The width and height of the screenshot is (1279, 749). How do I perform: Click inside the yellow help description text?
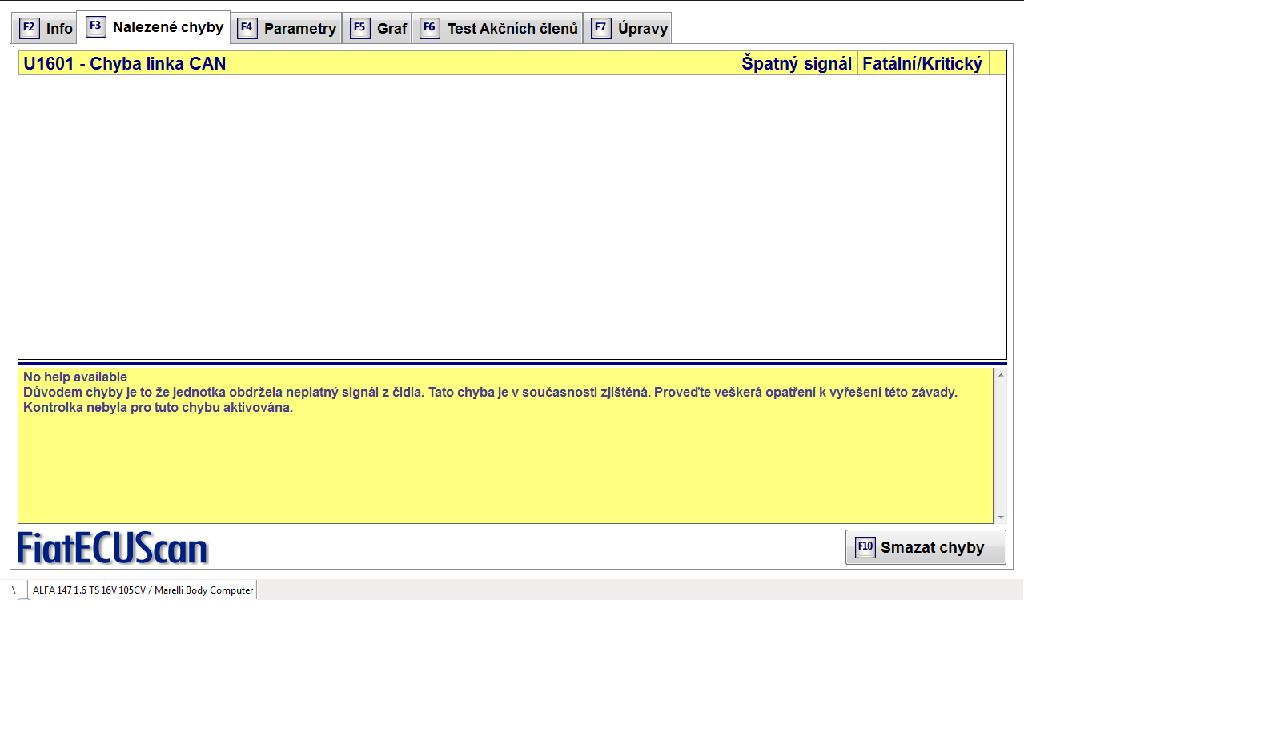pos(490,393)
